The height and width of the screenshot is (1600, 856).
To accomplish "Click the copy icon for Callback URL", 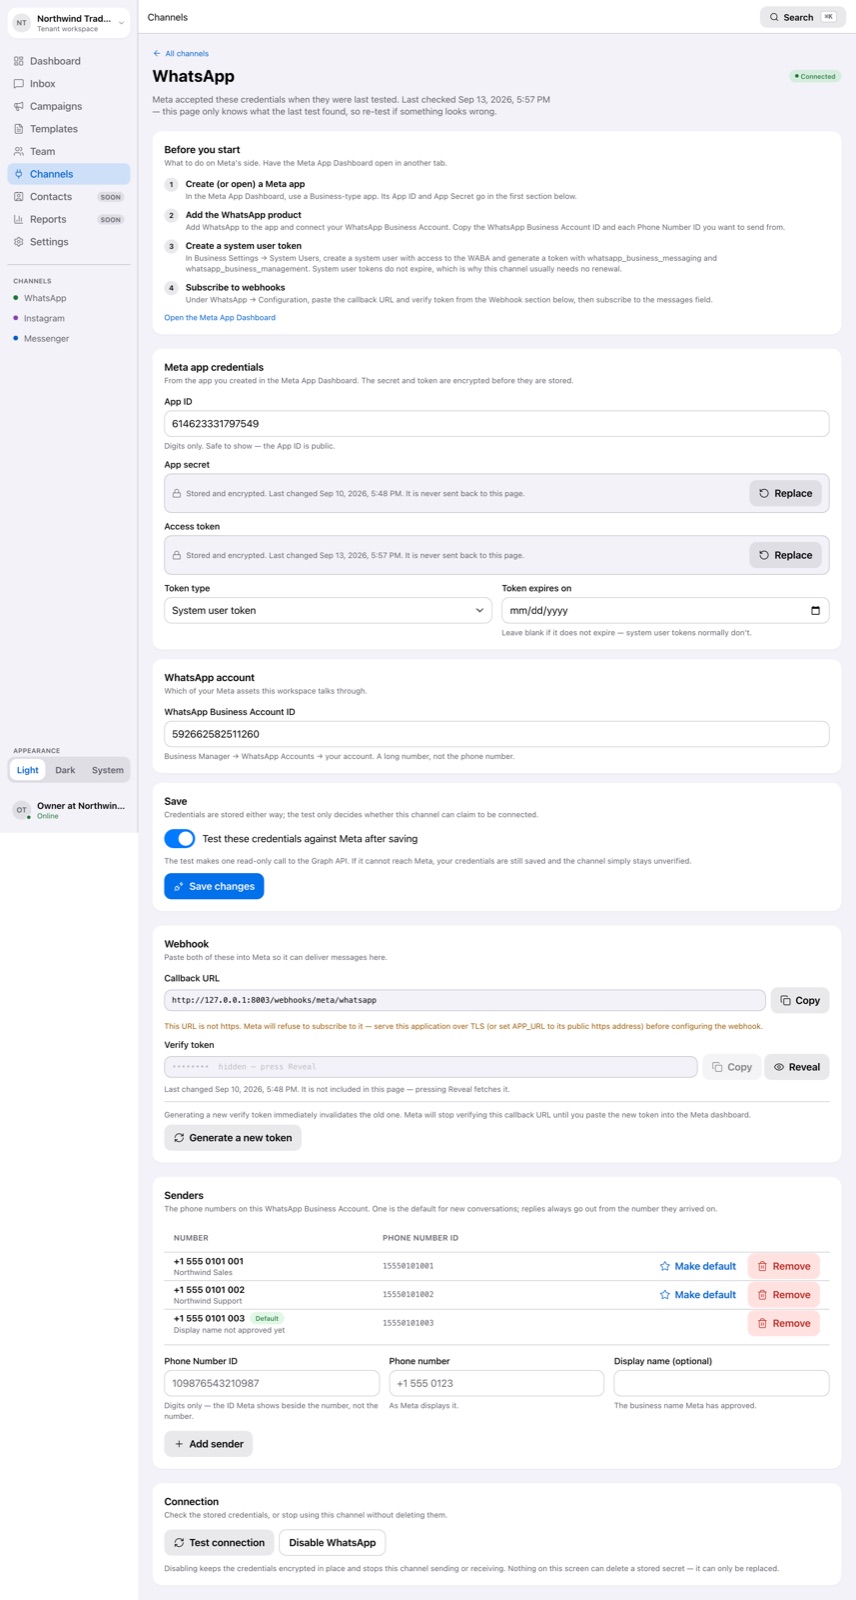I will (786, 1000).
